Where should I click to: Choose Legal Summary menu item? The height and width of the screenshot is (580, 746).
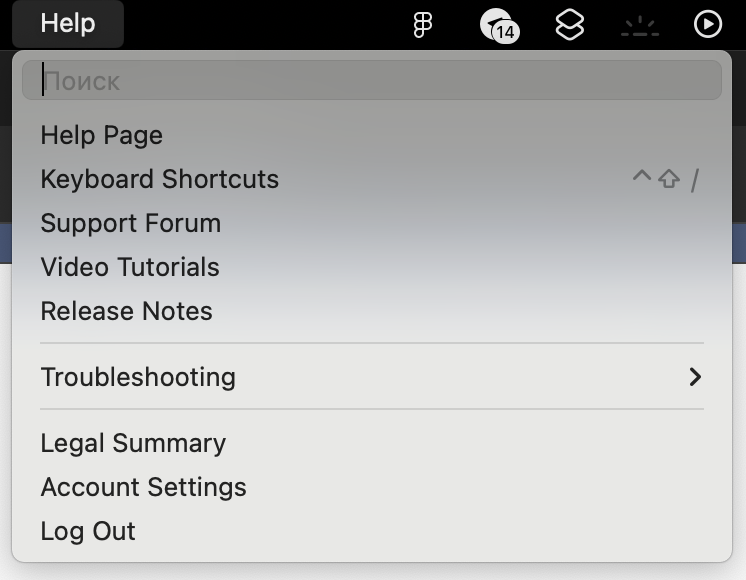coord(372,443)
